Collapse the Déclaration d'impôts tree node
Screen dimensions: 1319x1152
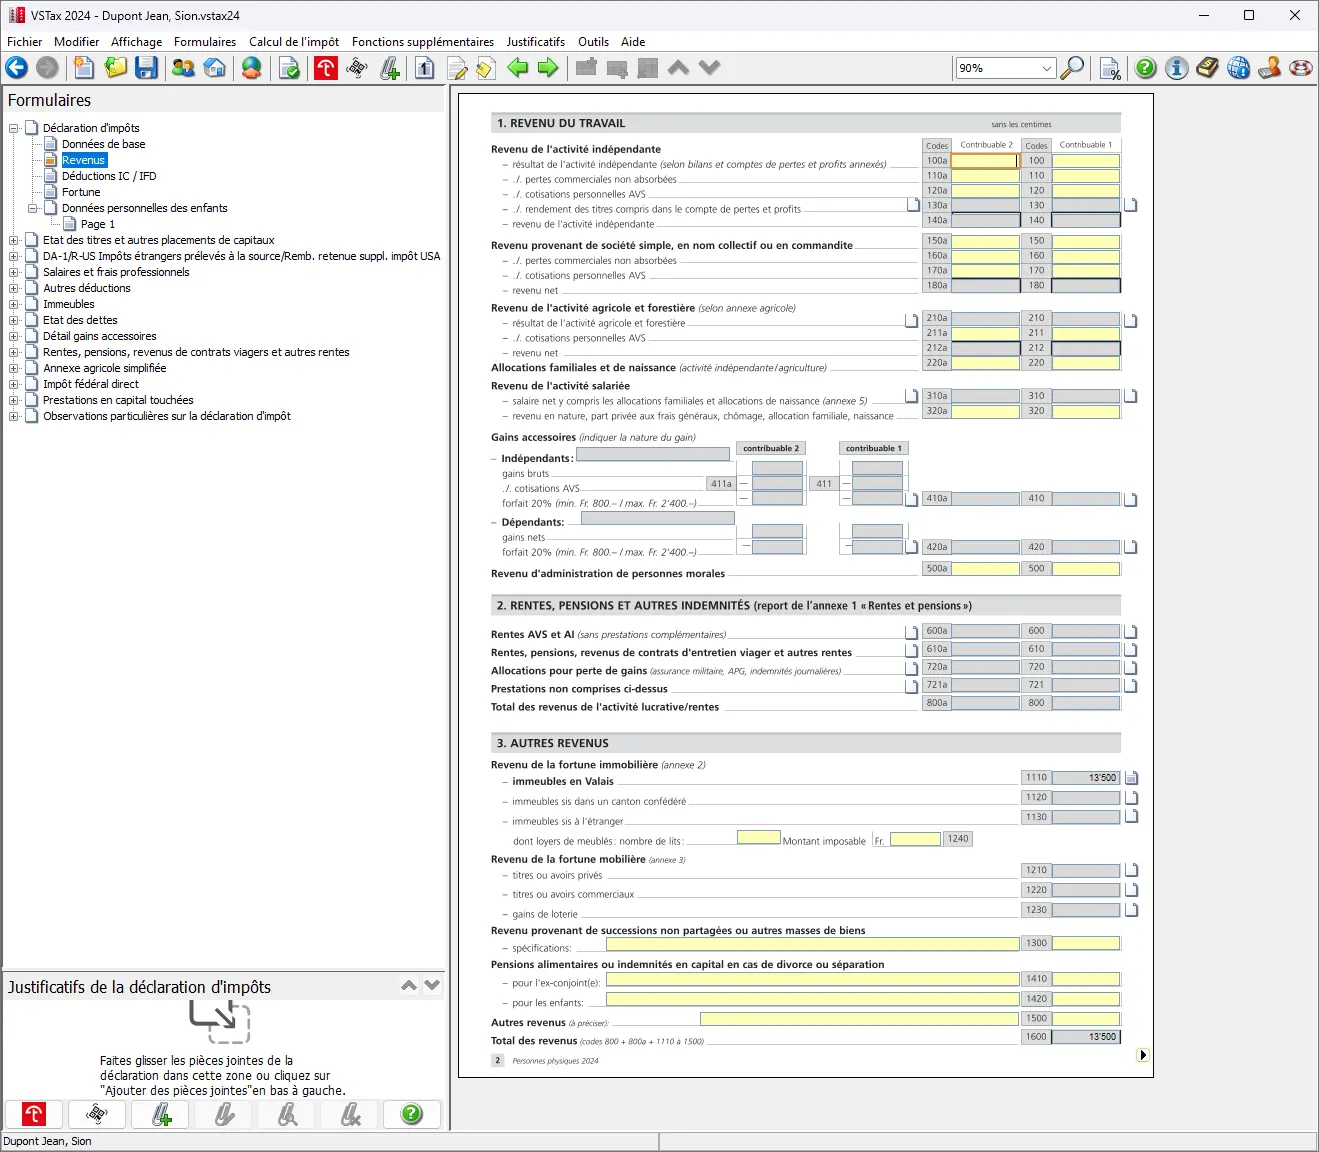pos(14,128)
